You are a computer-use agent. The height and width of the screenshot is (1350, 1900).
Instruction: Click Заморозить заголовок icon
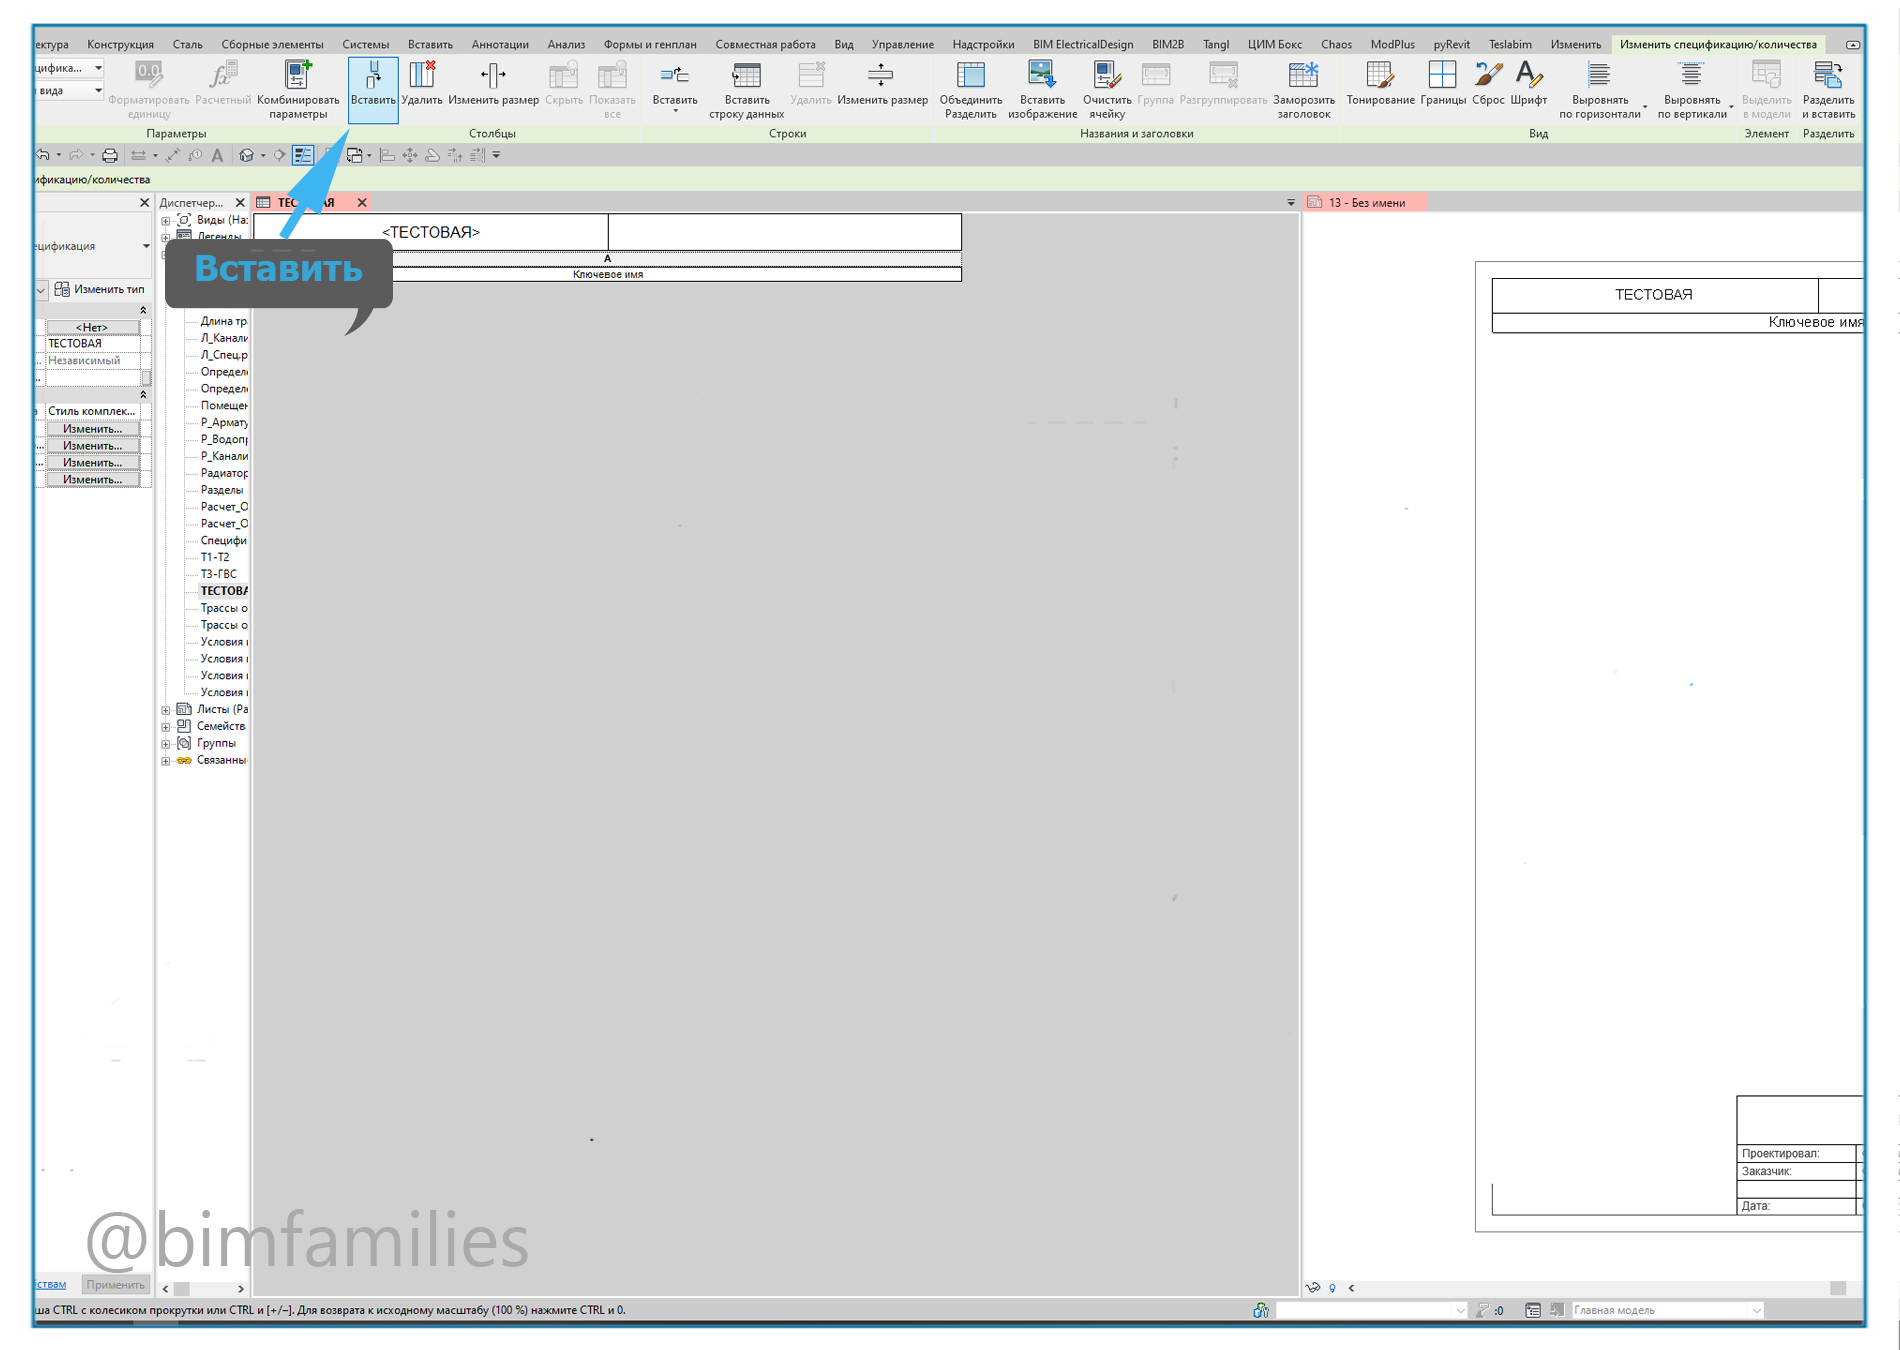1304,88
